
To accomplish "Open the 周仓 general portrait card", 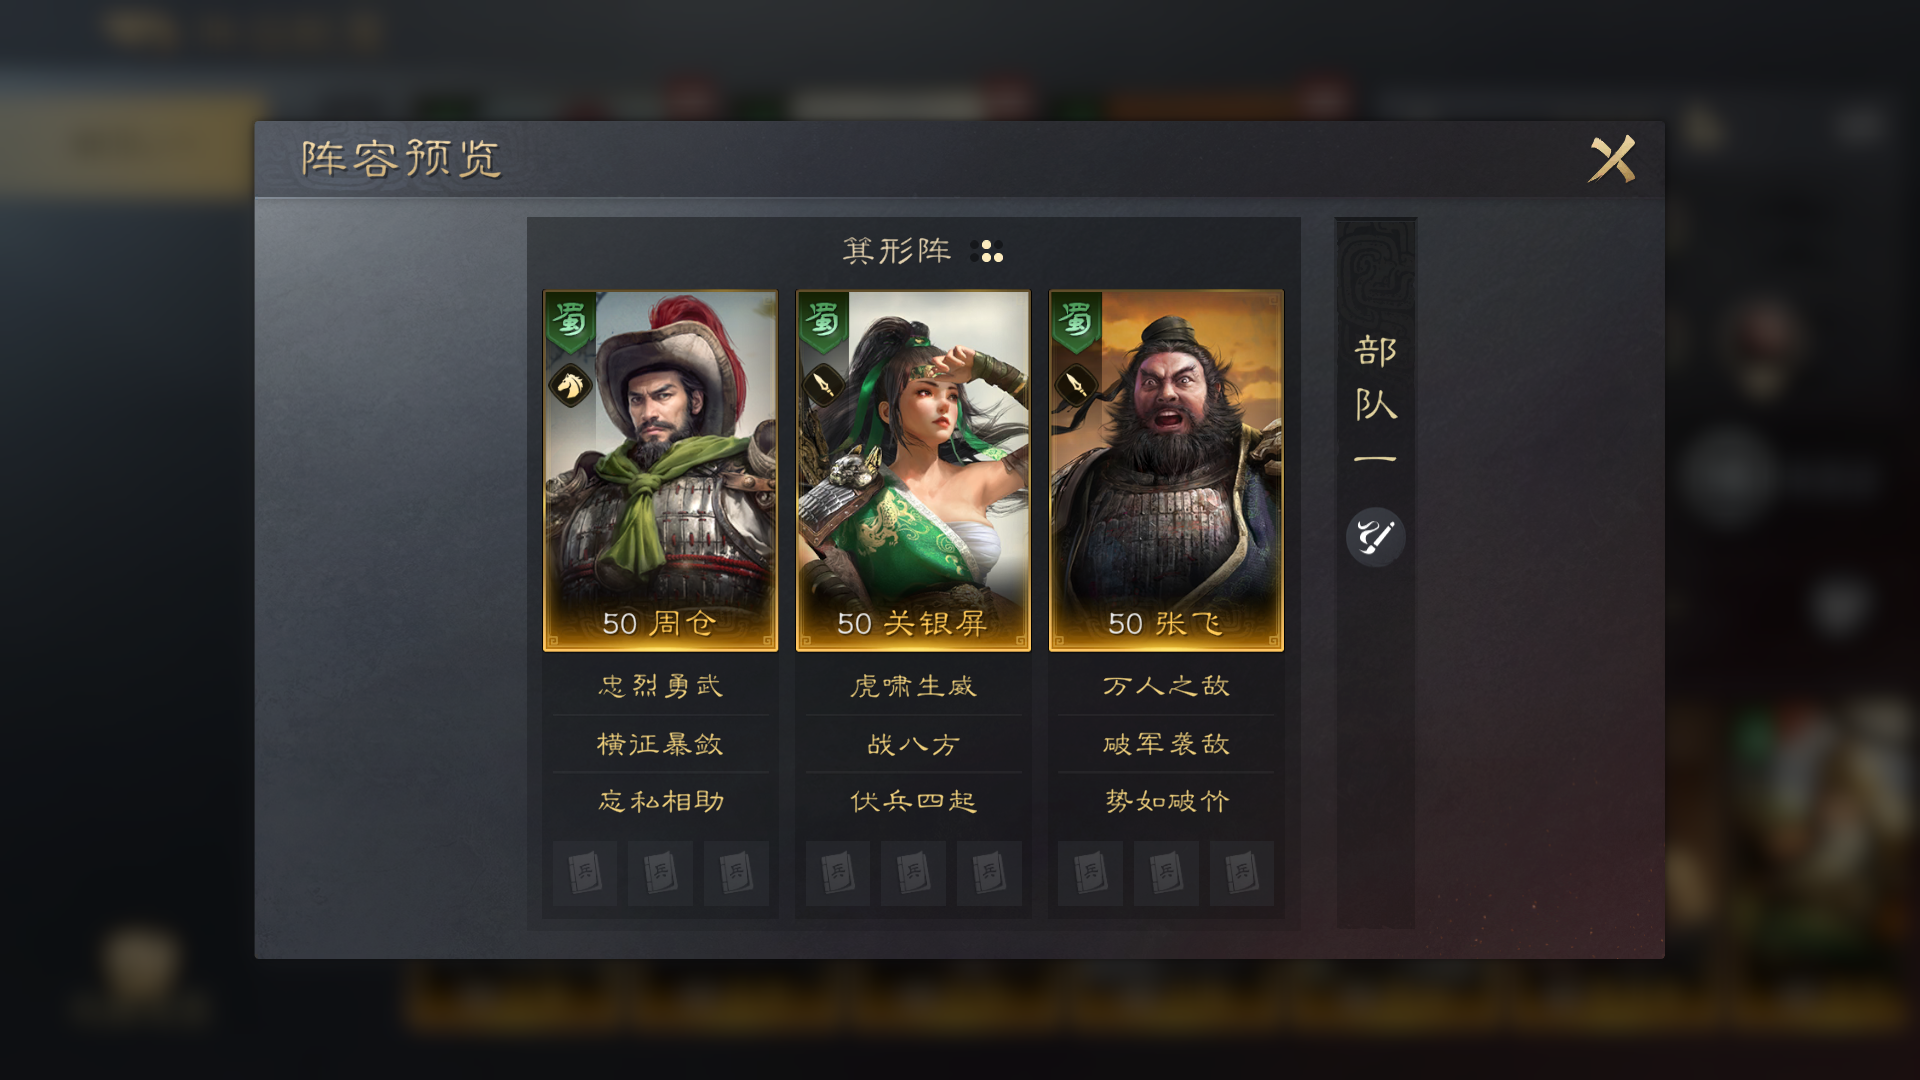I will pos(660,471).
